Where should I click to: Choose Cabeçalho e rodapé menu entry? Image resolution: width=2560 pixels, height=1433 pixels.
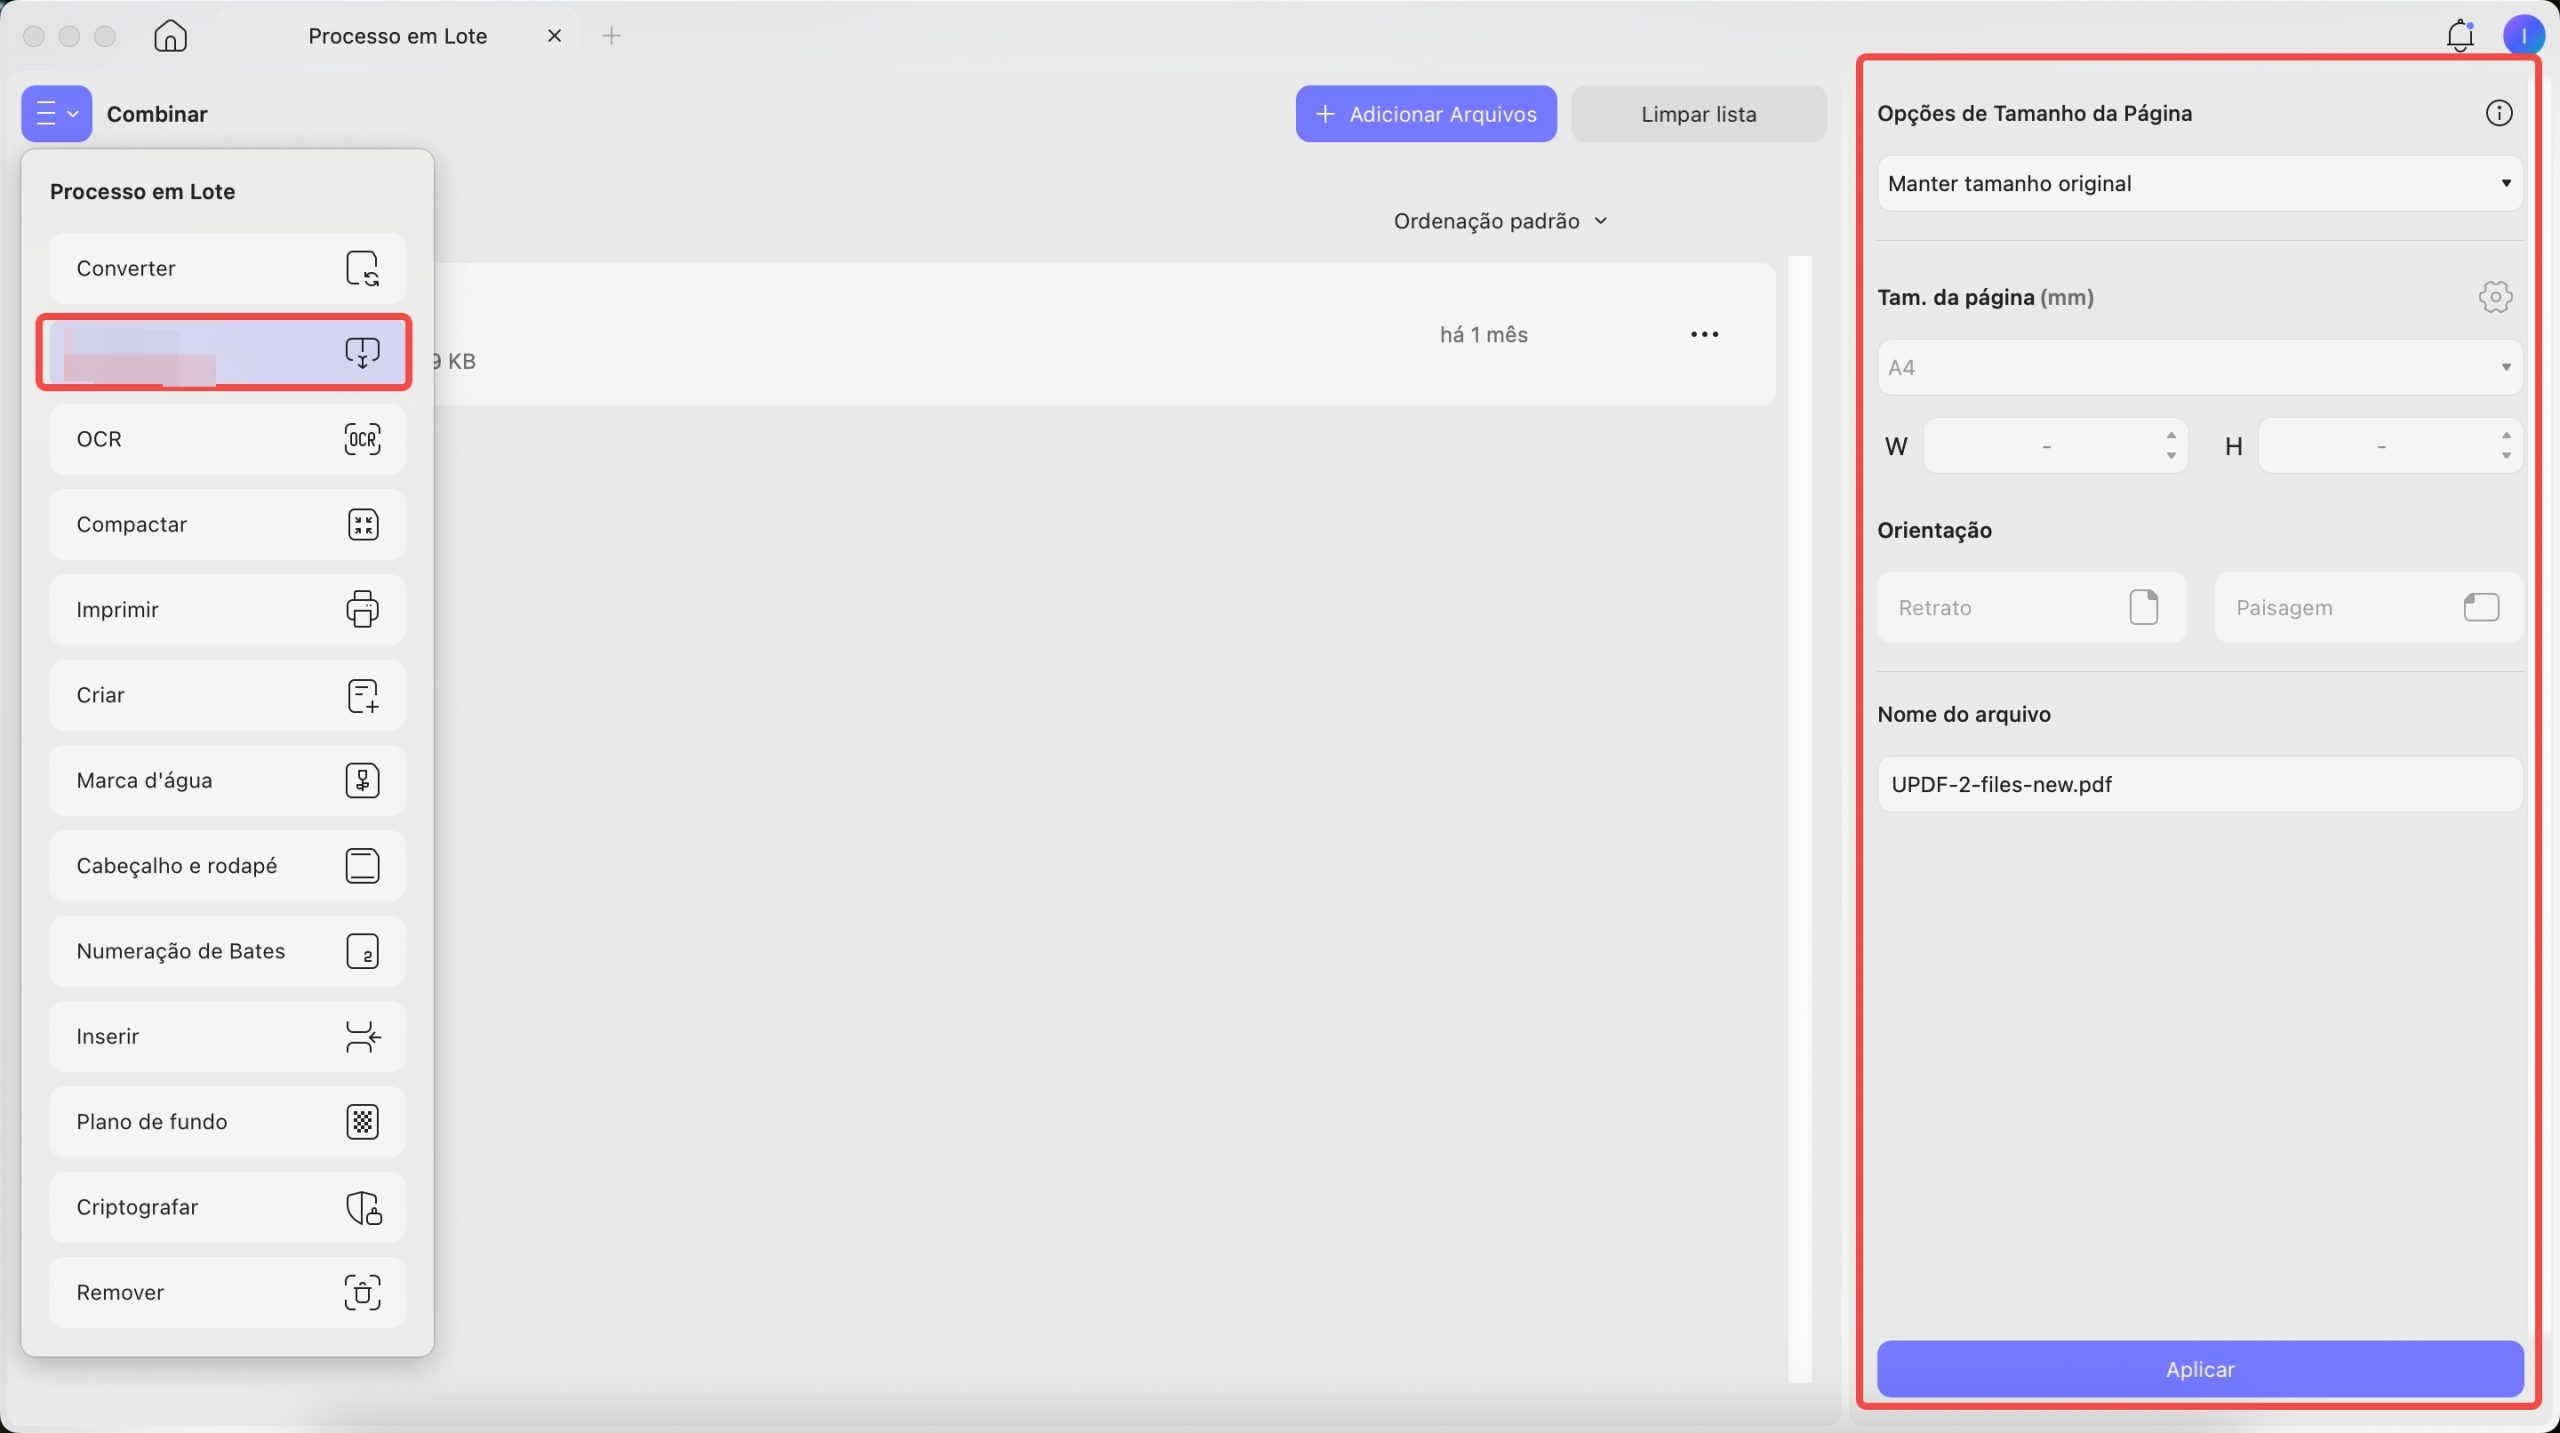tap(227, 866)
